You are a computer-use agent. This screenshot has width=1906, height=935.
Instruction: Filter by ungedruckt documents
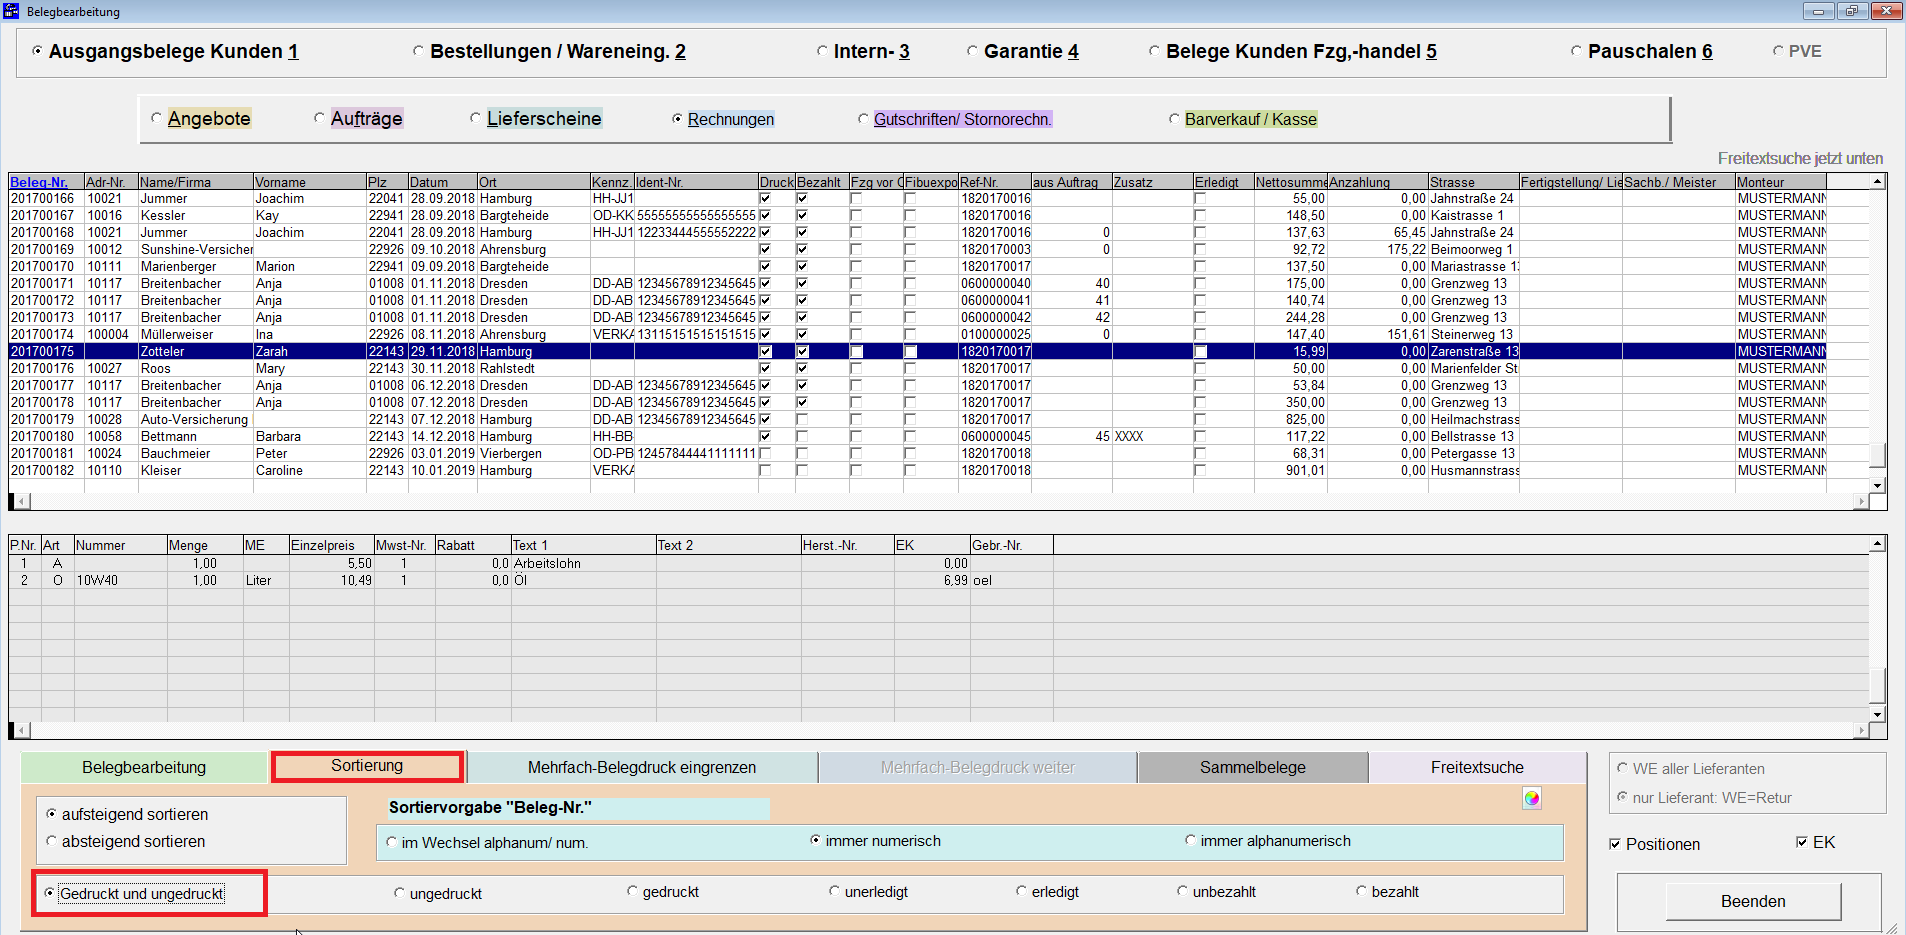point(400,893)
